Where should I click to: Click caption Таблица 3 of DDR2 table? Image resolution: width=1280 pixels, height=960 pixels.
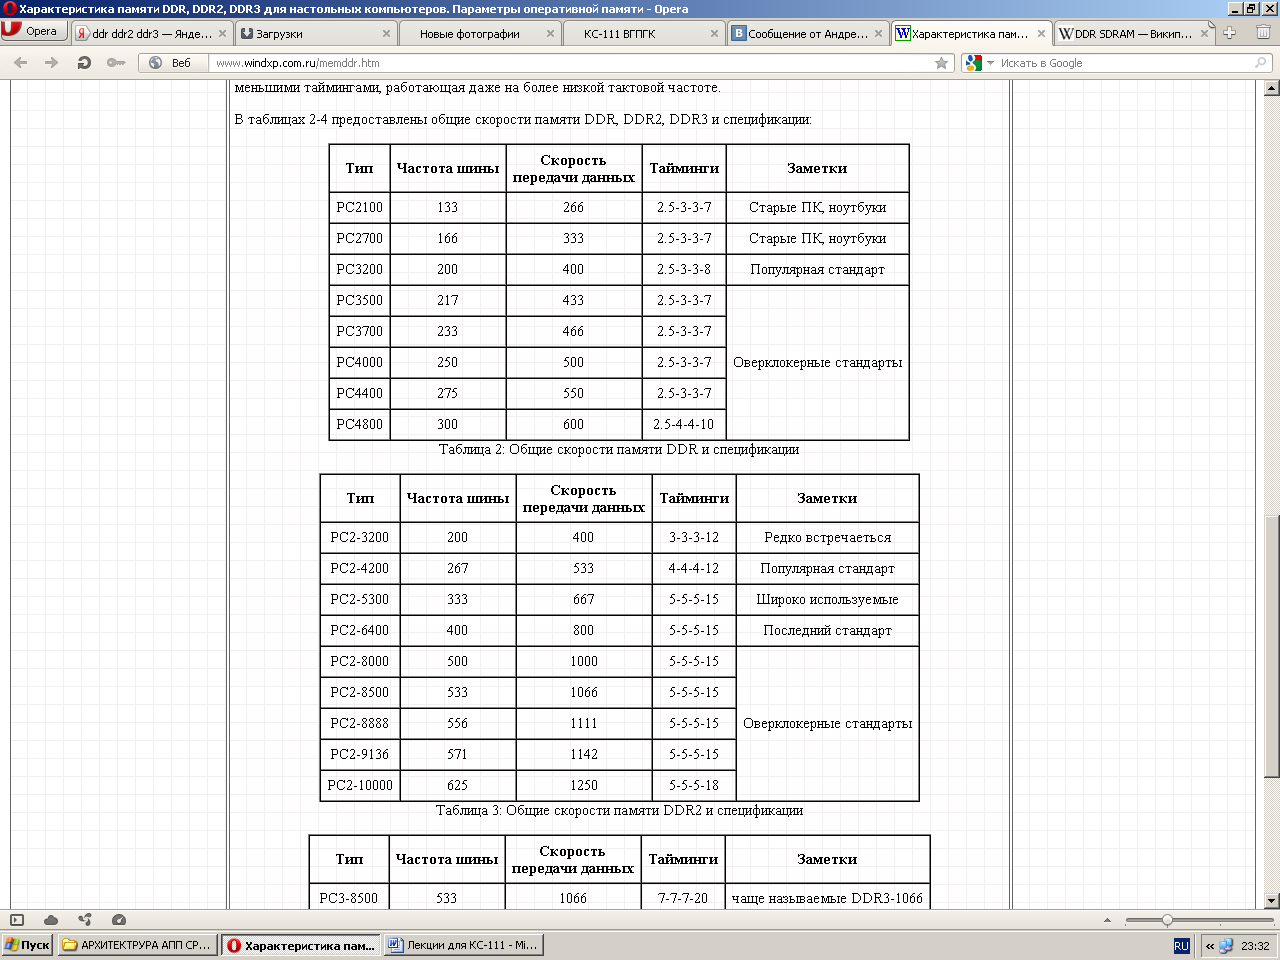[619, 810]
